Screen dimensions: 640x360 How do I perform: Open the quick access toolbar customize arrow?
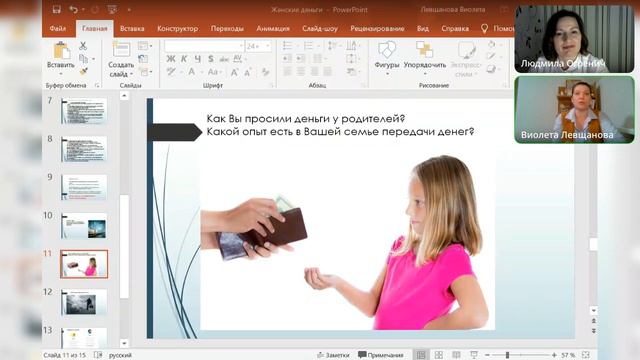click(x=129, y=9)
